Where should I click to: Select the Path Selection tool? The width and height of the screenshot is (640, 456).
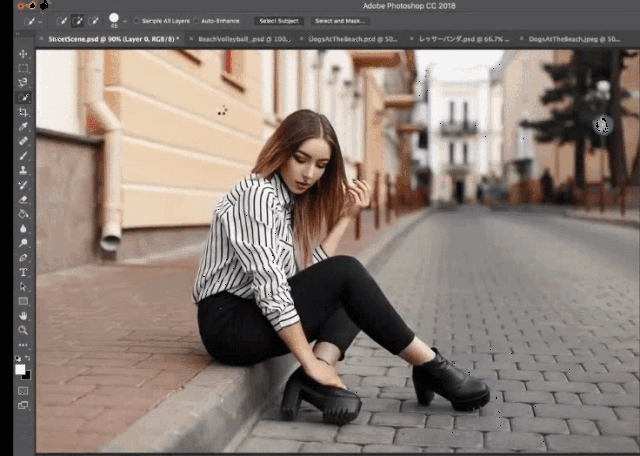23,287
